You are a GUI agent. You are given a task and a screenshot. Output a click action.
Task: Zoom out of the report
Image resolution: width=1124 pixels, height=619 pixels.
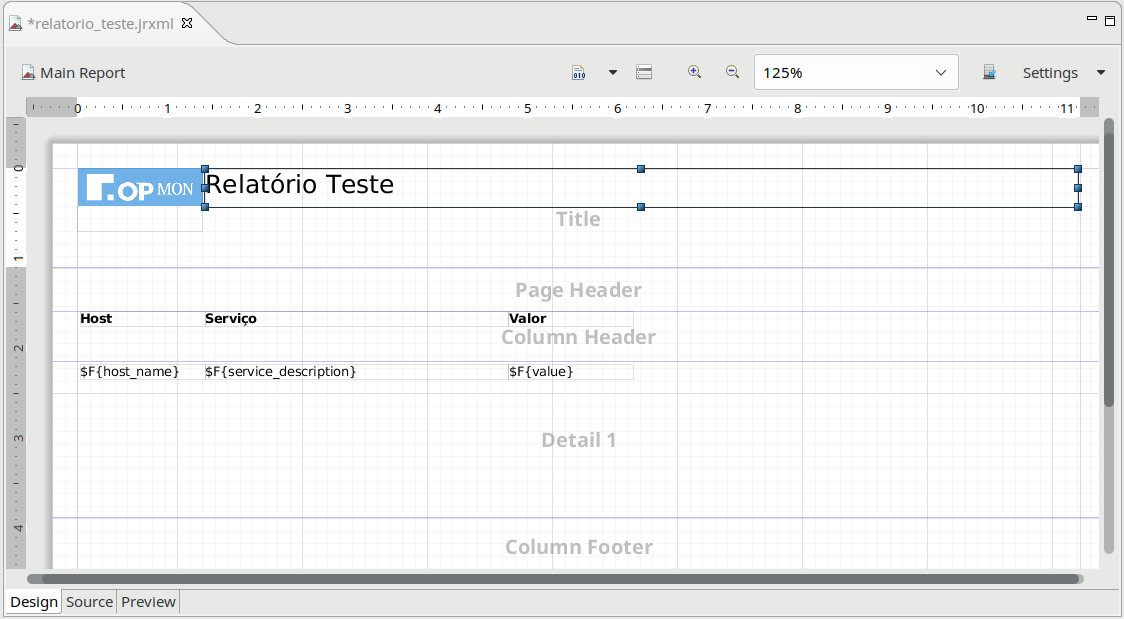tap(732, 72)
